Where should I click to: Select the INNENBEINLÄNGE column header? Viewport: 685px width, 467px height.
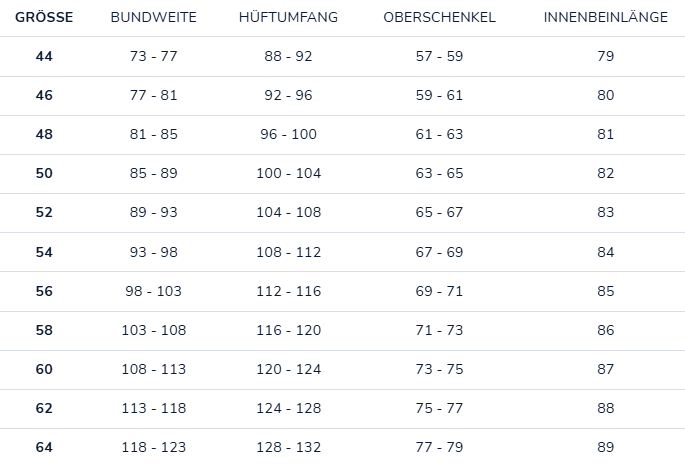point(605,18)
